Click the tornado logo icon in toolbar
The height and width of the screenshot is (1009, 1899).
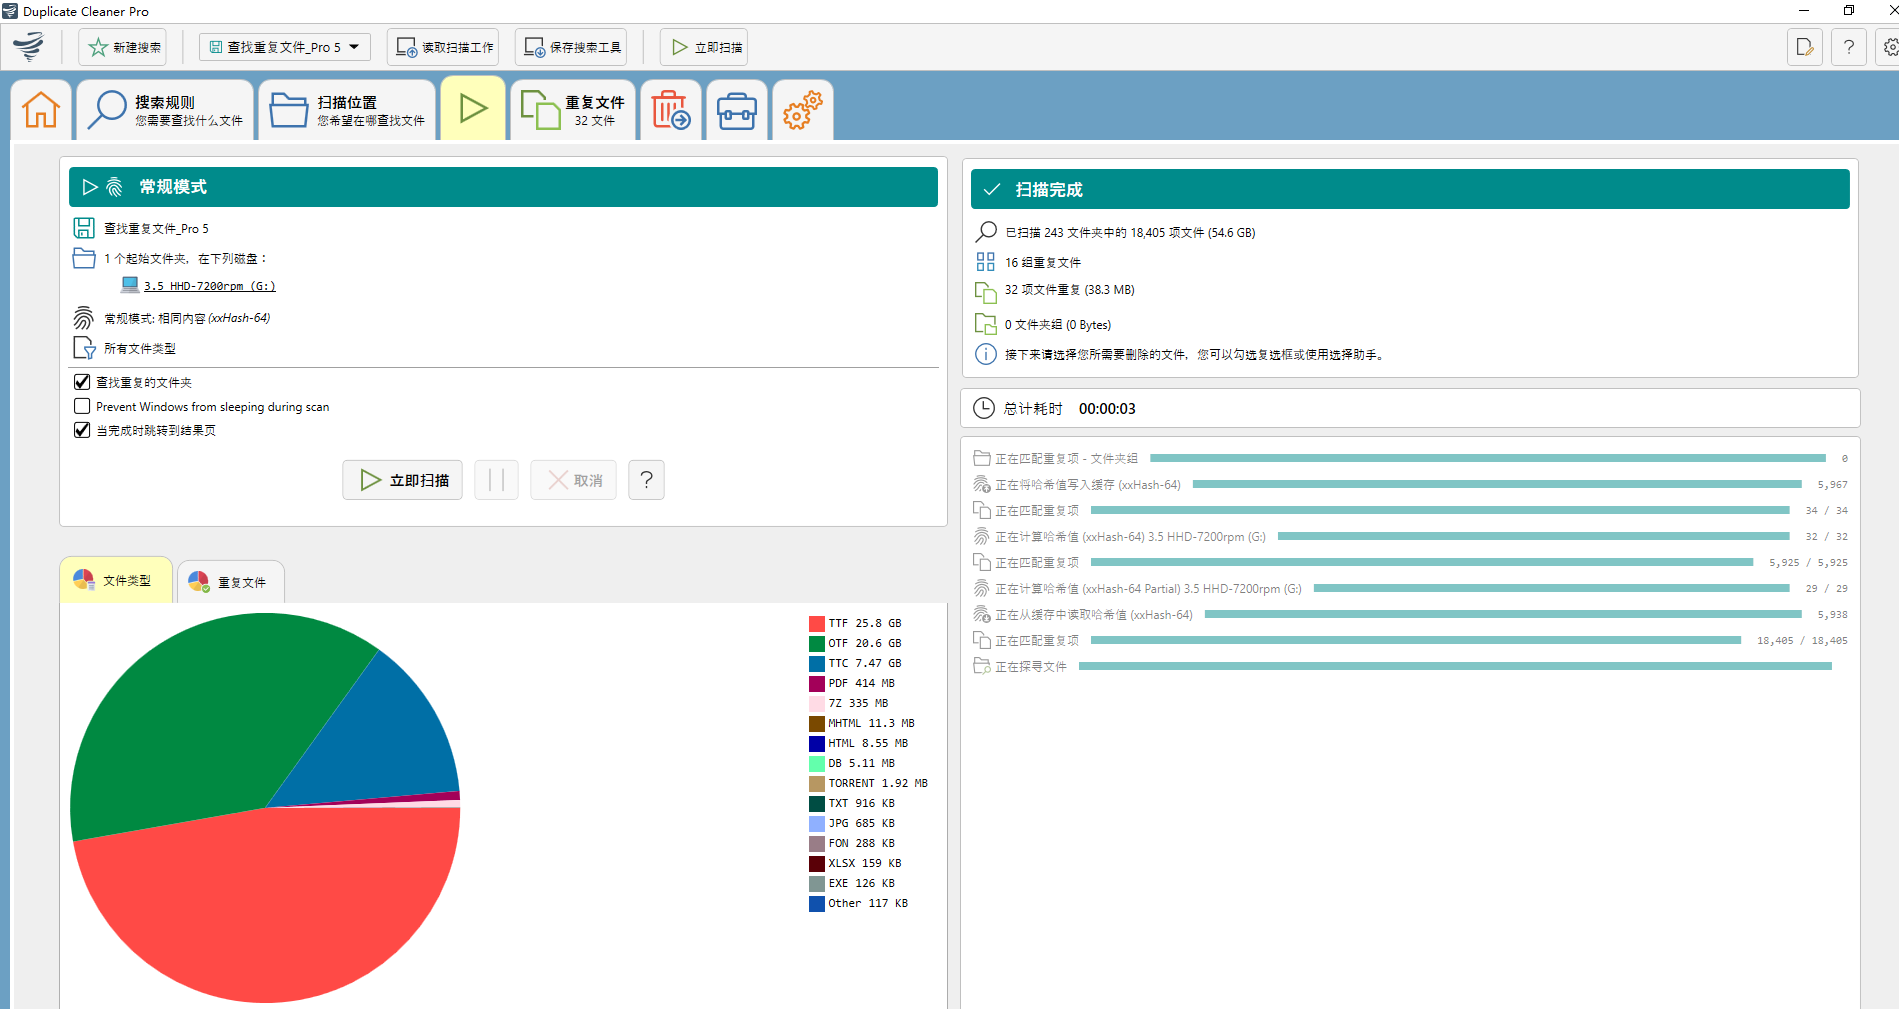click(x=29, y=46)
